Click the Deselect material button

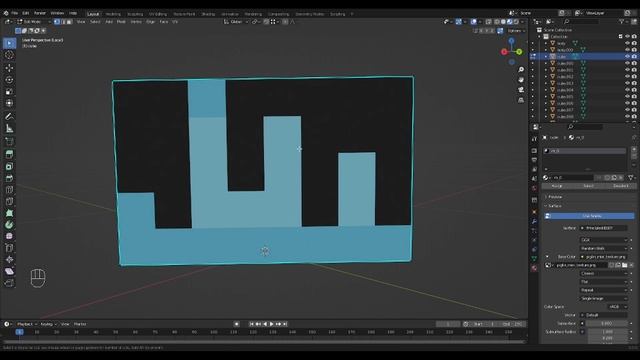(621, 186)
